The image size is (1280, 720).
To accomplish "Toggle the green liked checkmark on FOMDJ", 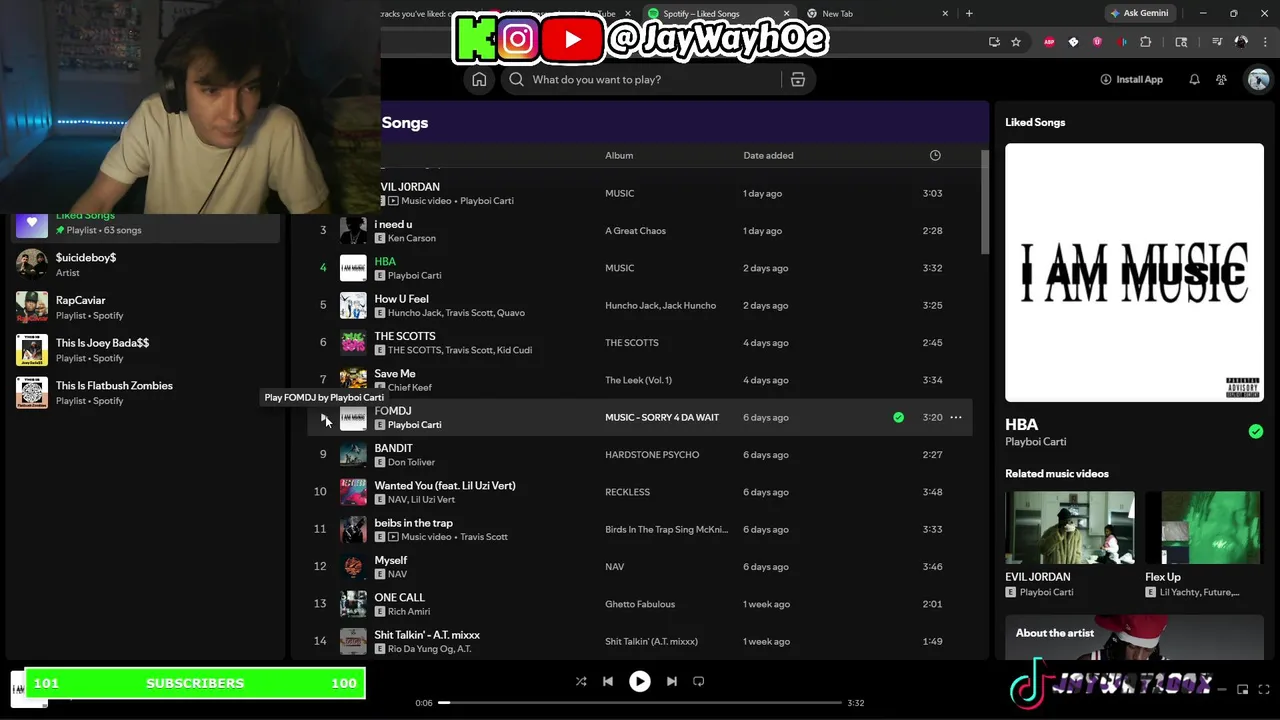I will point(898,418).
